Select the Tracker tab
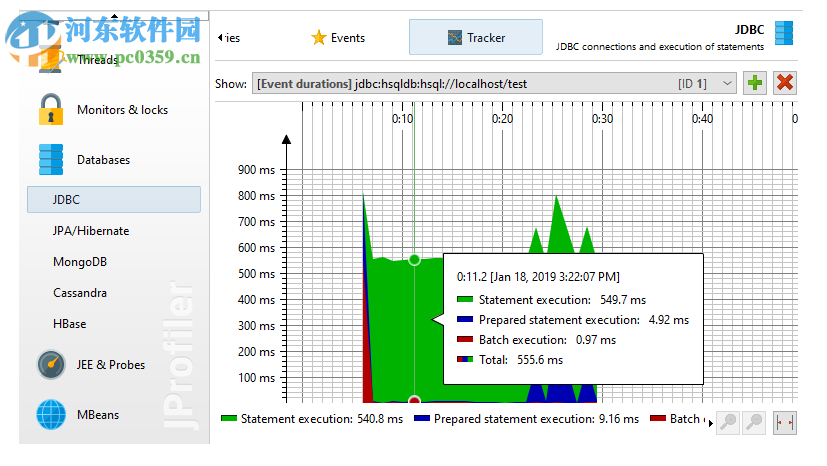The width and height of the screenshot is (827, 466). pyautogui.click(x=476, y=37)
